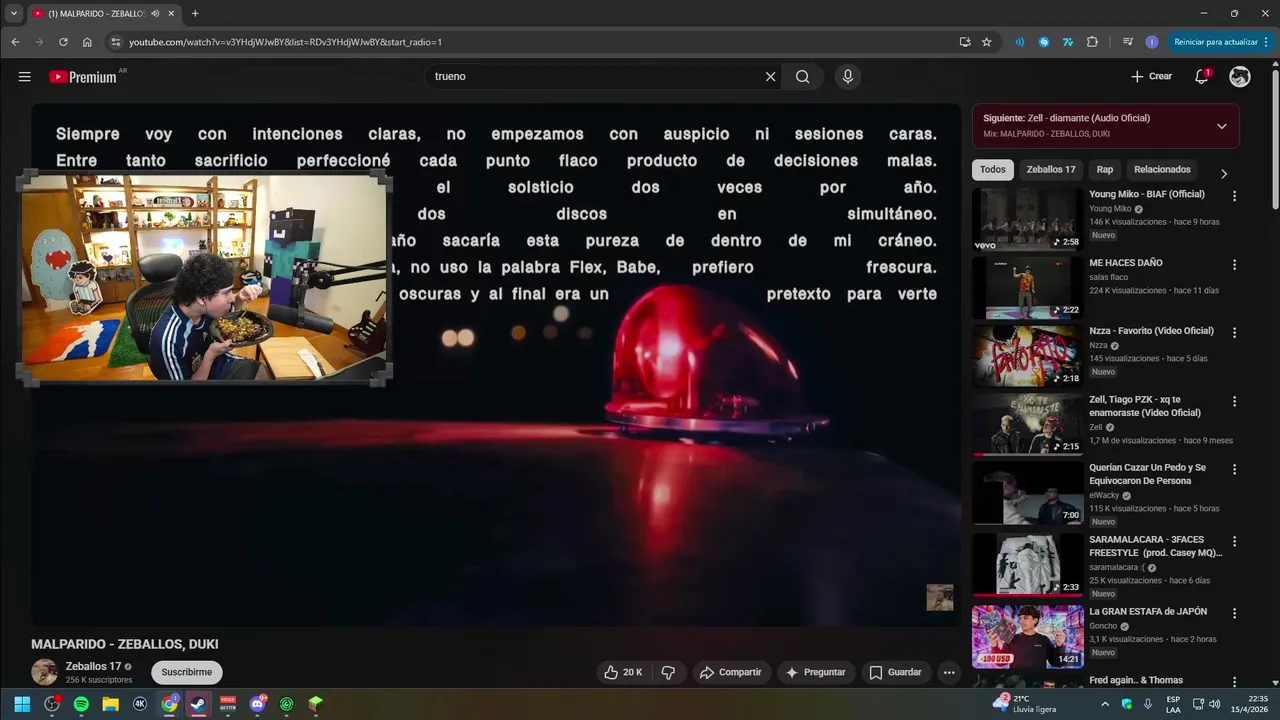Open options for Nzza - Favorito
The width and height of the screenshot is (1280, 720).
tap(1234, 333)
